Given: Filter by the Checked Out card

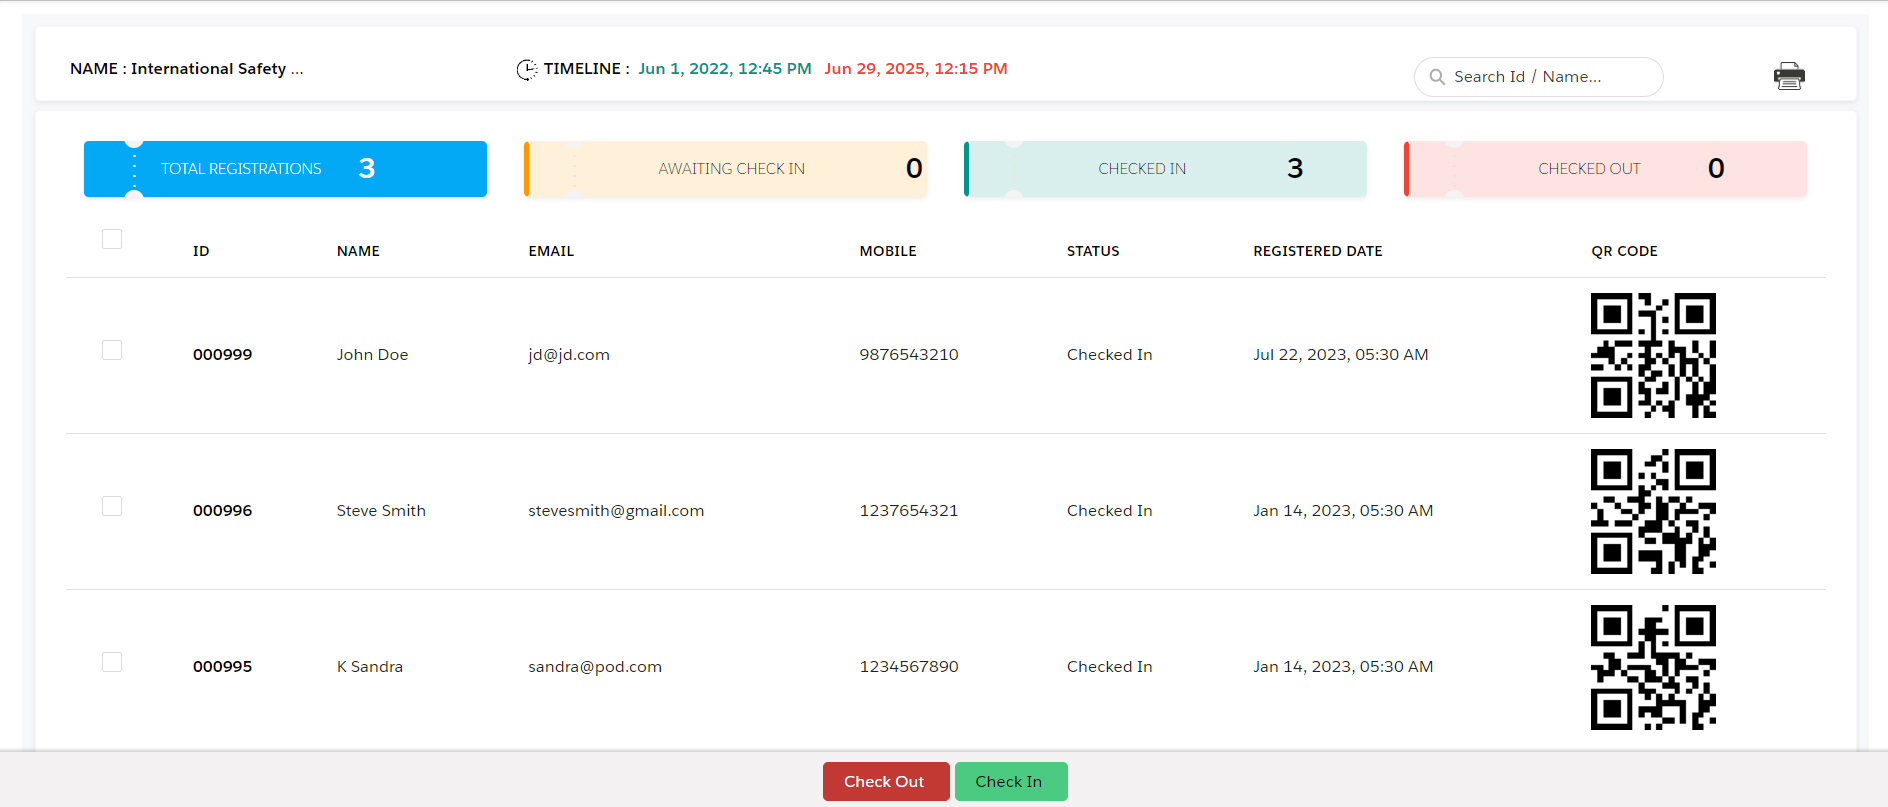Looking at the screenshot, I should (1605, 169).
